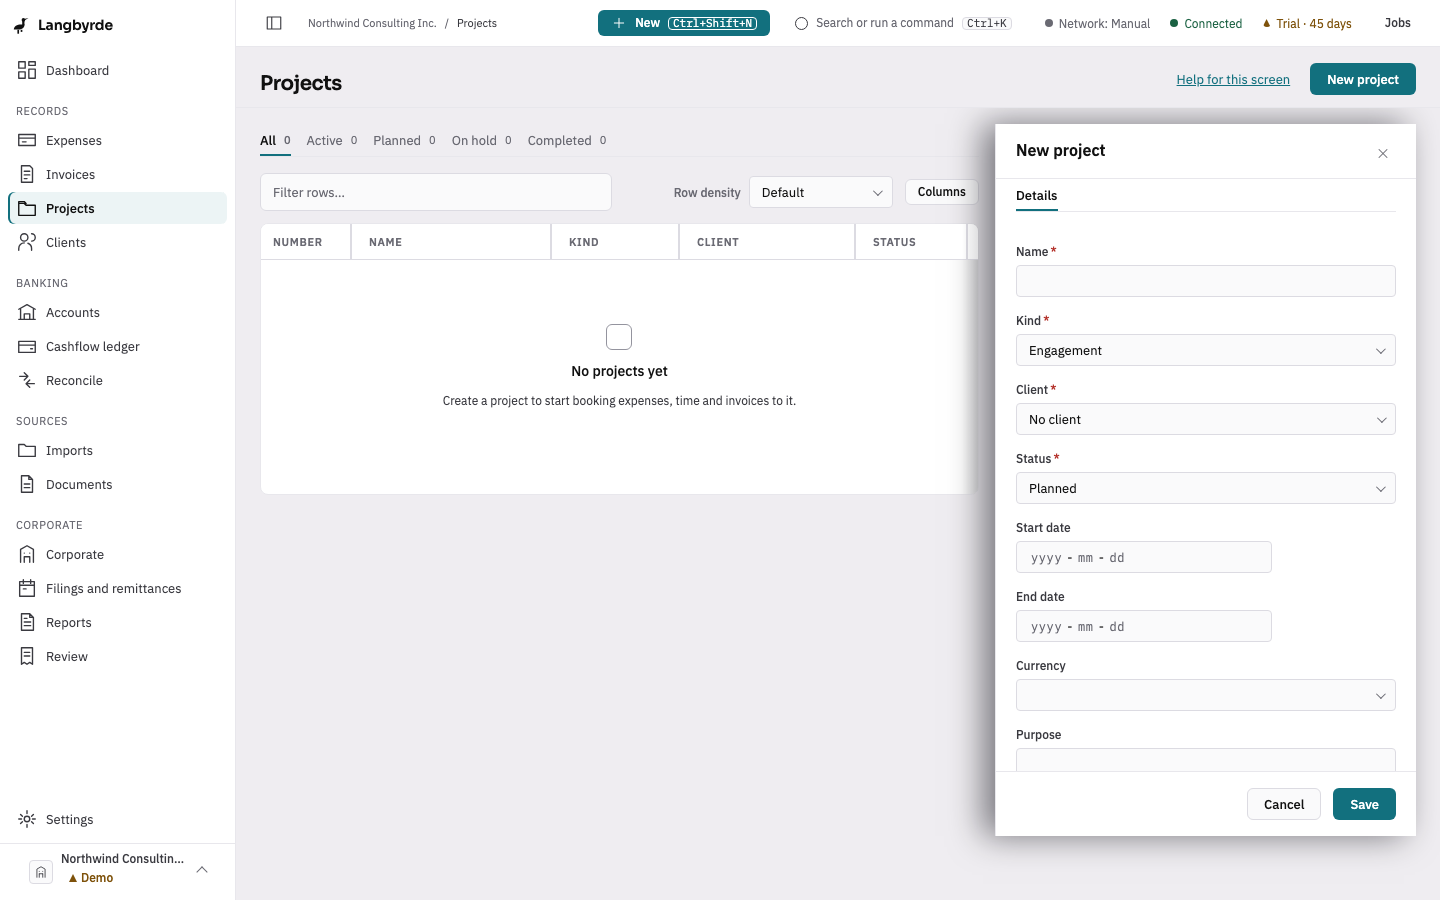Screen dimensions: 1440x900
Task: Switch to the Completed projects tab
Action: [x=567, y=140]
